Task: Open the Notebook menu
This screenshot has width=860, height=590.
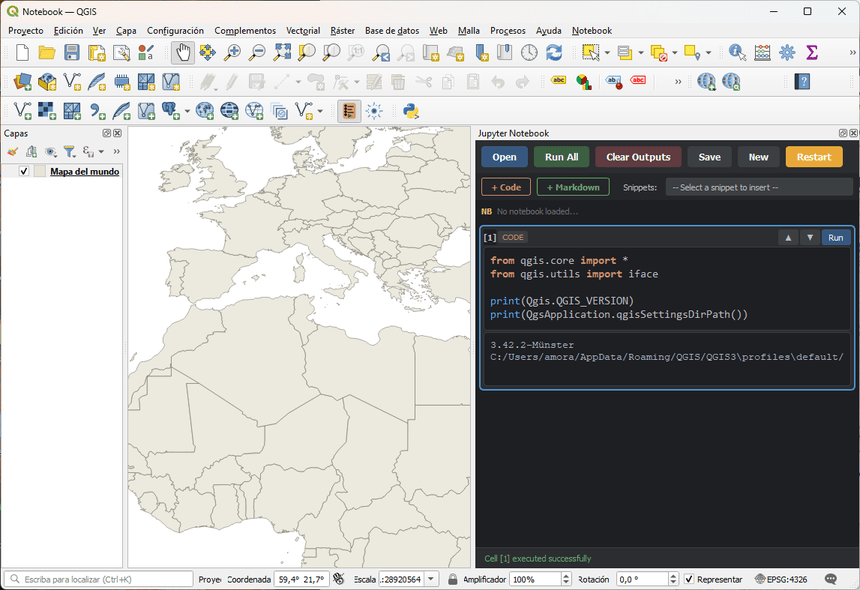Action: tap(592, 31)
